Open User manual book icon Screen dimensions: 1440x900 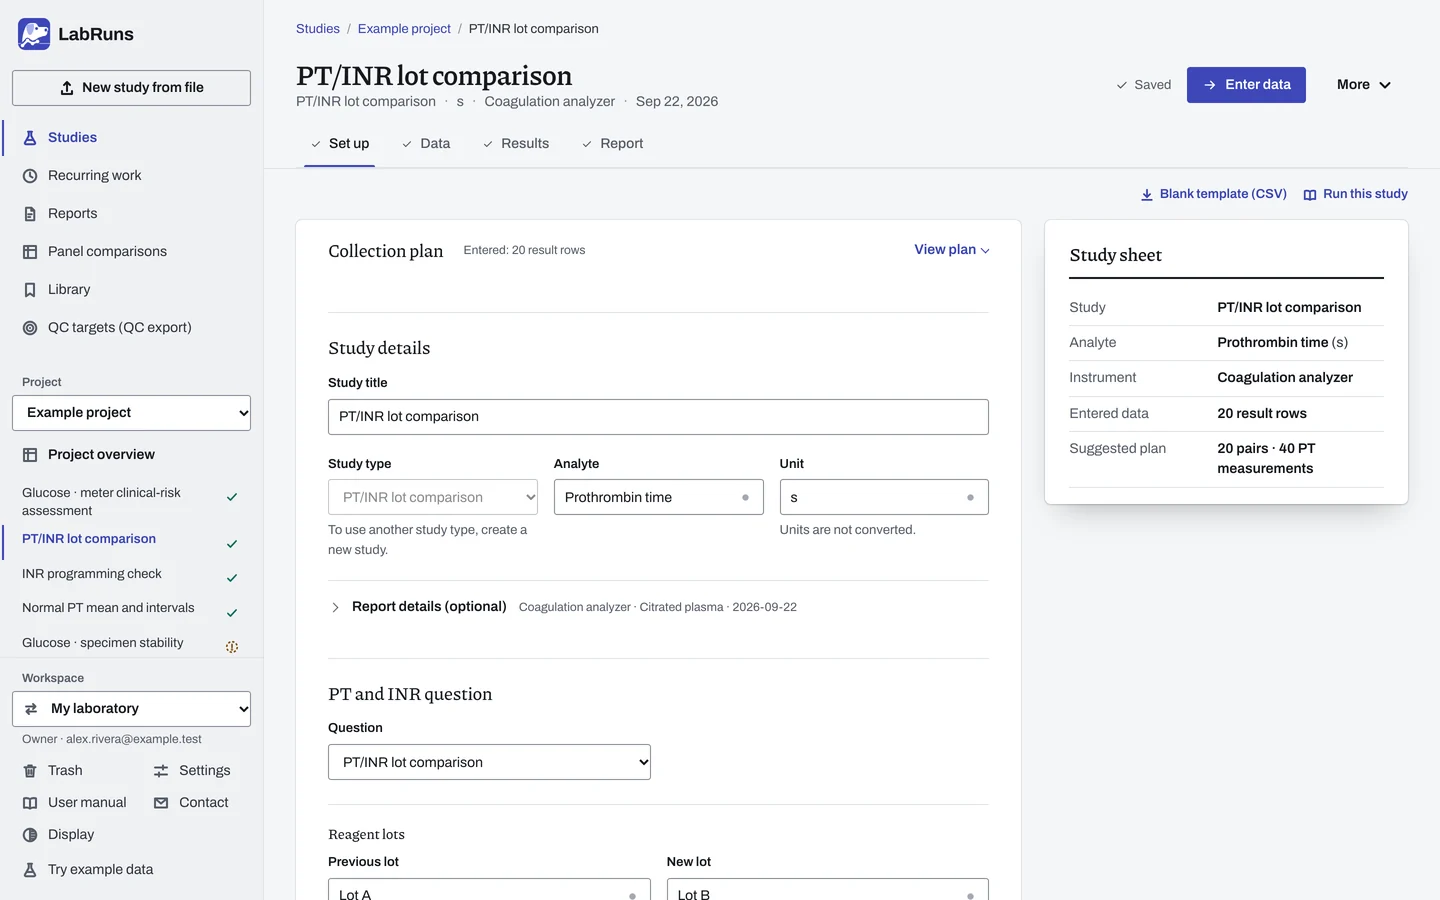[x=30, y=803]
